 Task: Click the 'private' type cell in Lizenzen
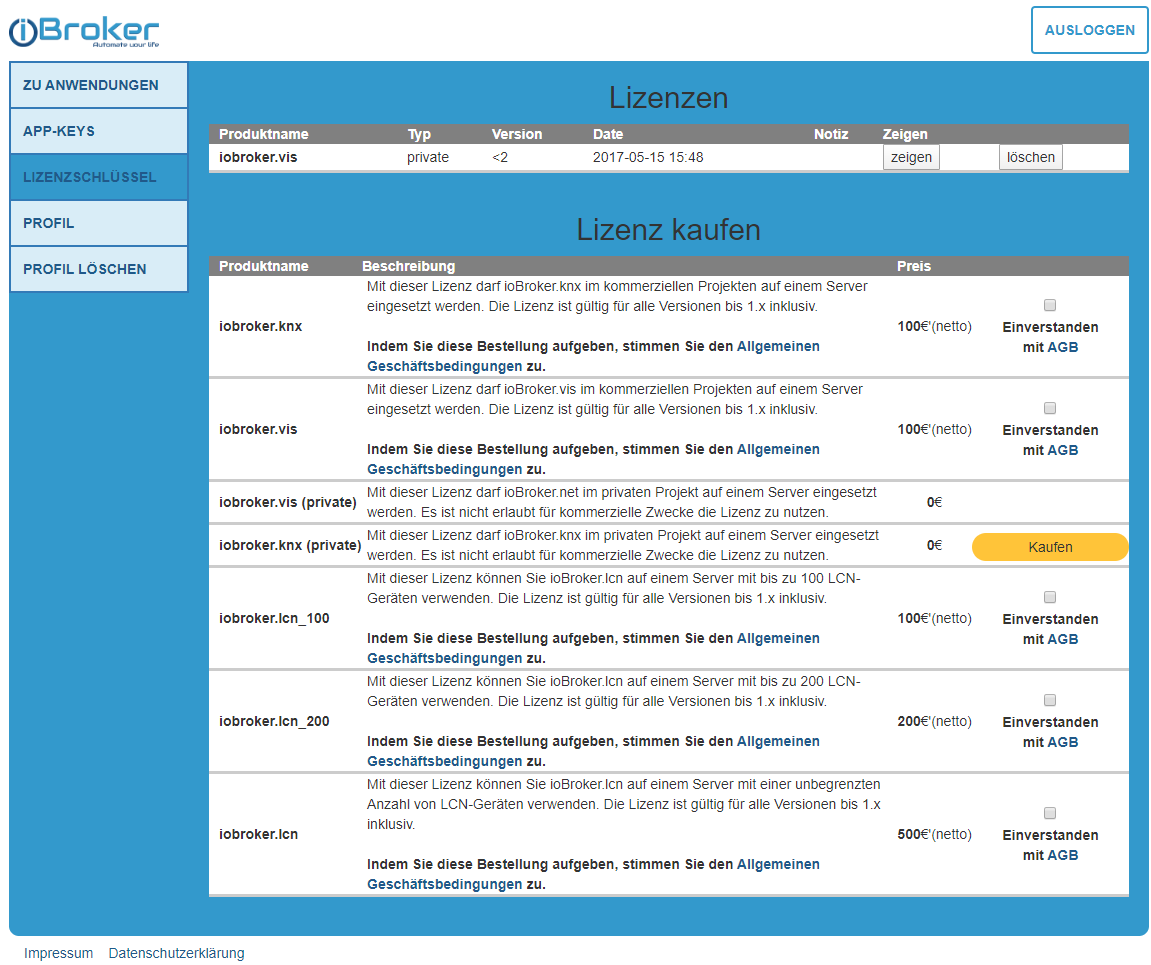(428, 157)
